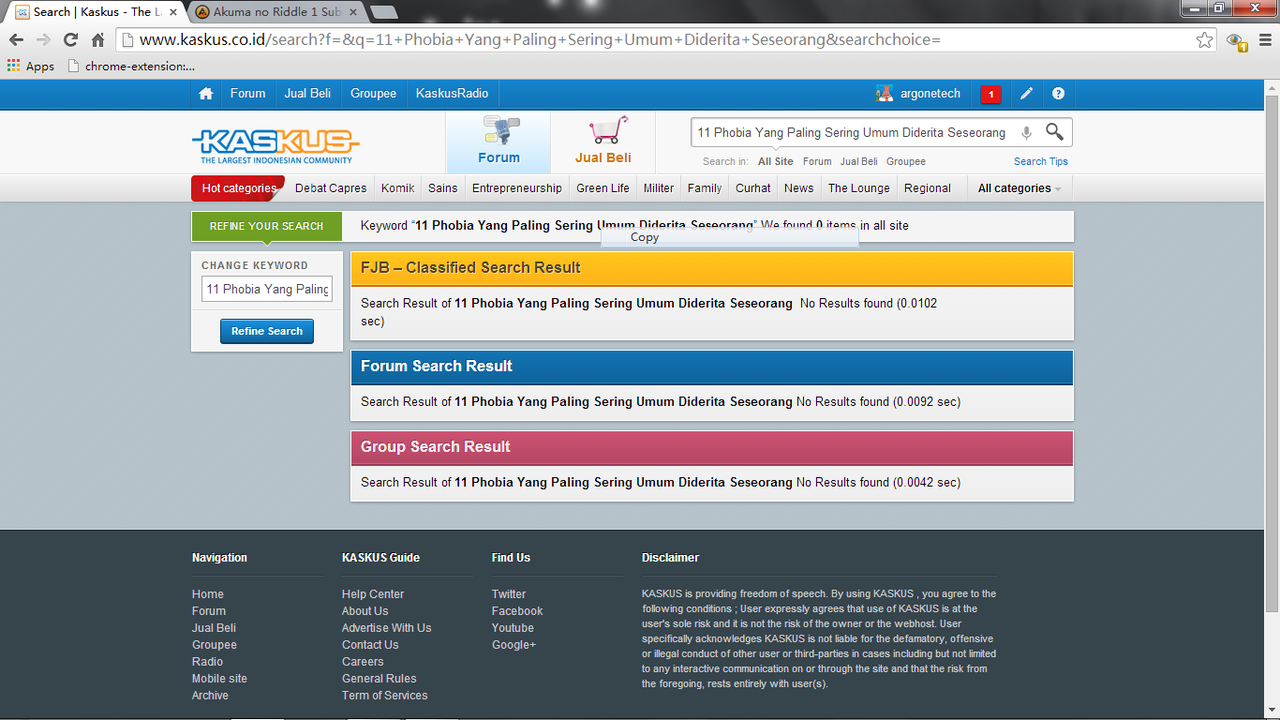Close the Search | Kaskus tab

pos(173,12)
